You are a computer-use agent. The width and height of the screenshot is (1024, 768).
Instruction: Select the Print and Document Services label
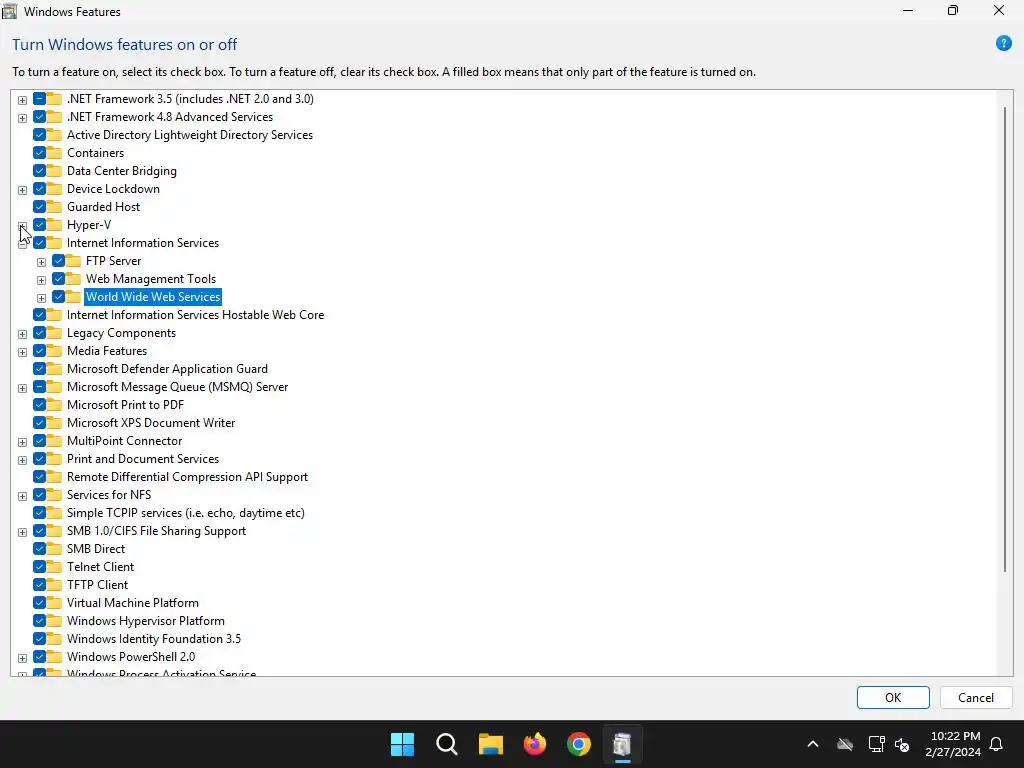point(142,459)
